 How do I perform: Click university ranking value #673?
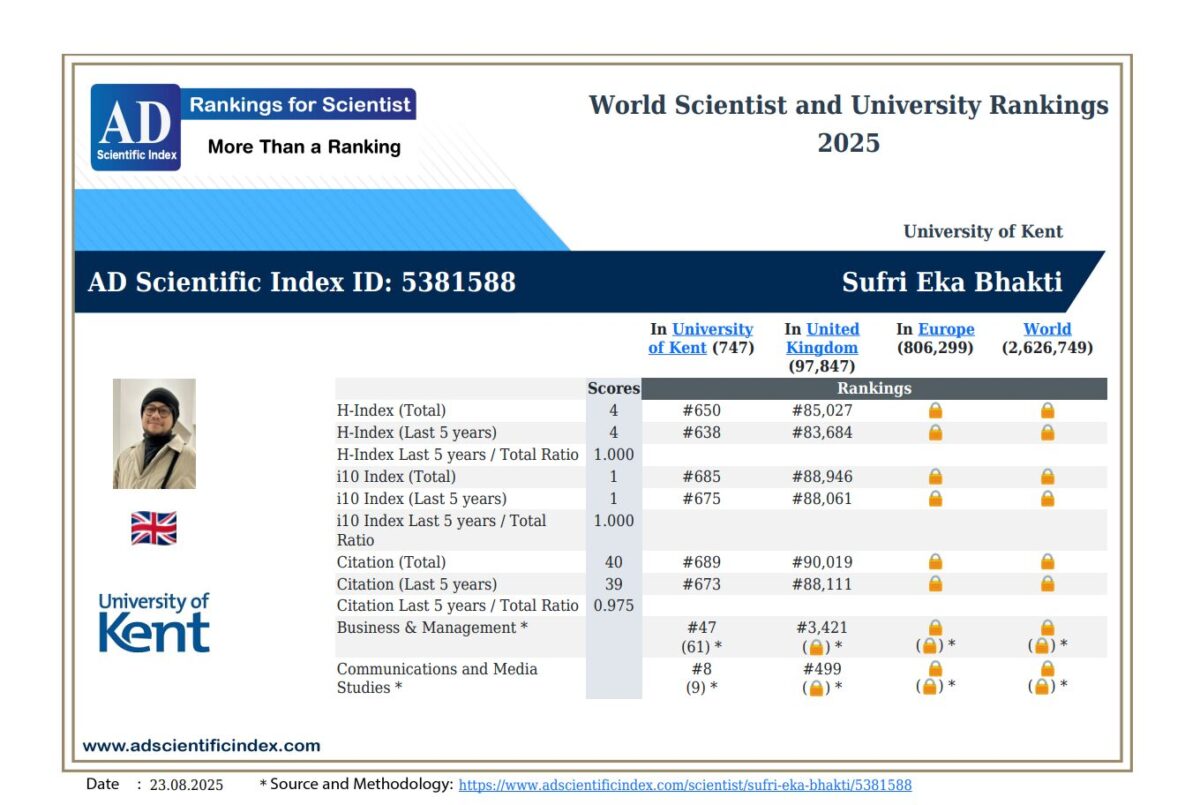click(701, 584)
